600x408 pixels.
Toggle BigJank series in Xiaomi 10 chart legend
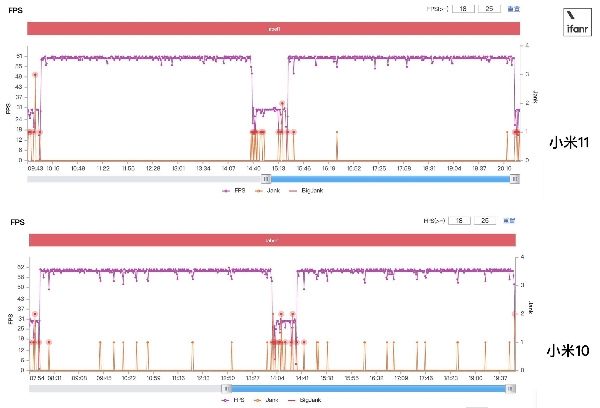pos(305,400)
